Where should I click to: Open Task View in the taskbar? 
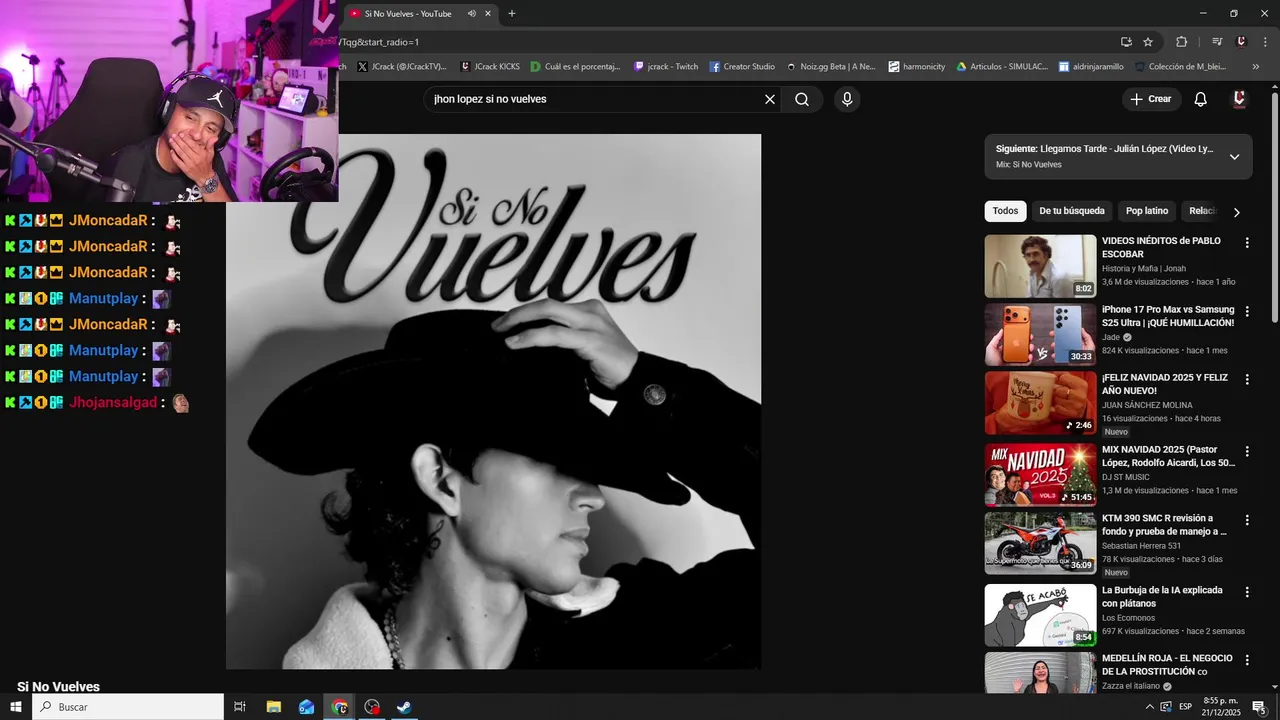pos(240,707)
